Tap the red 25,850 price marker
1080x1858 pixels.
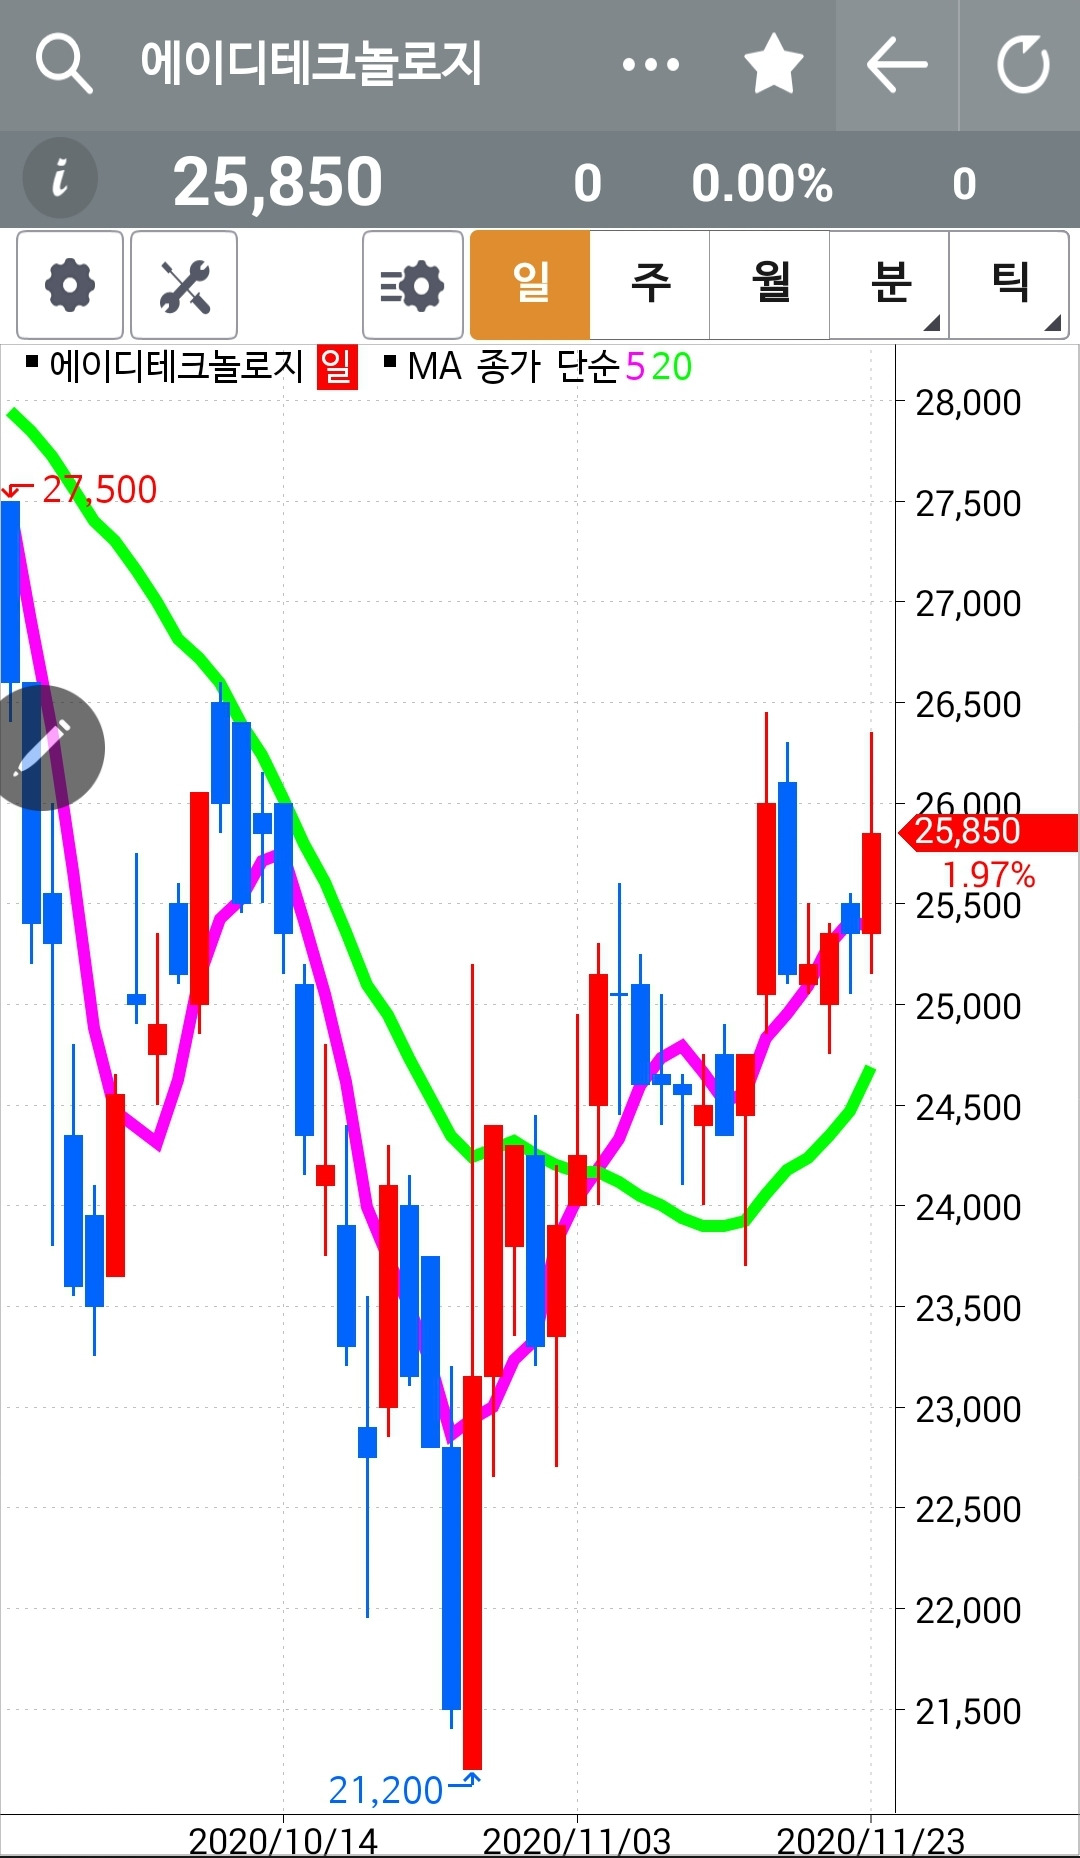988,832
